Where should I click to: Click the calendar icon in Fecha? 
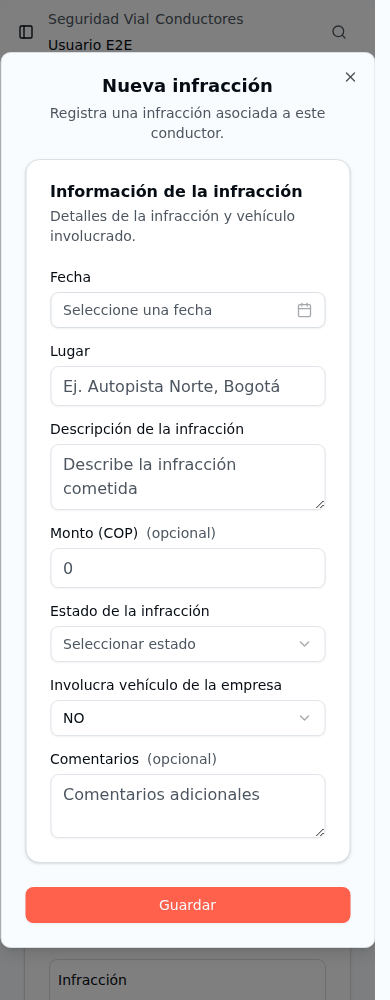[x=305, y=310]
